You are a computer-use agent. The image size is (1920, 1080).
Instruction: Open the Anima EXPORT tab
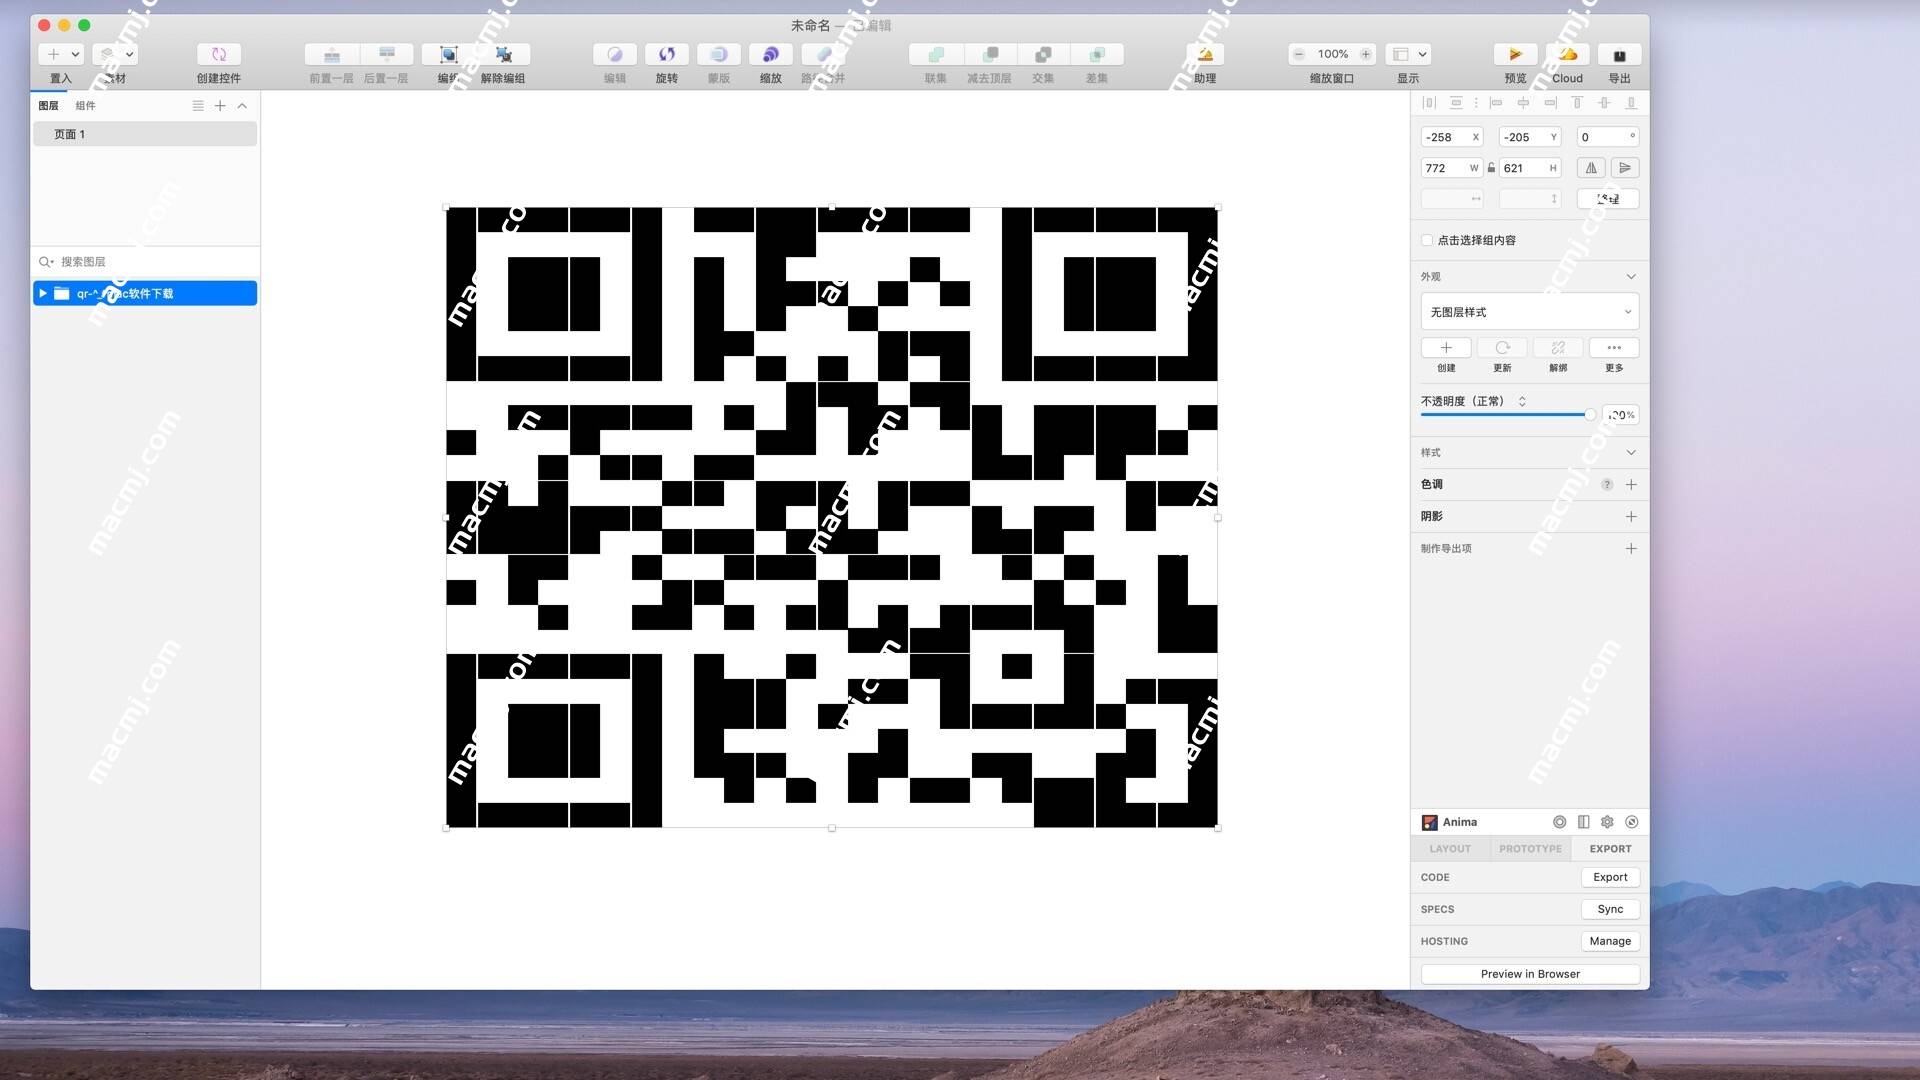1610,849
